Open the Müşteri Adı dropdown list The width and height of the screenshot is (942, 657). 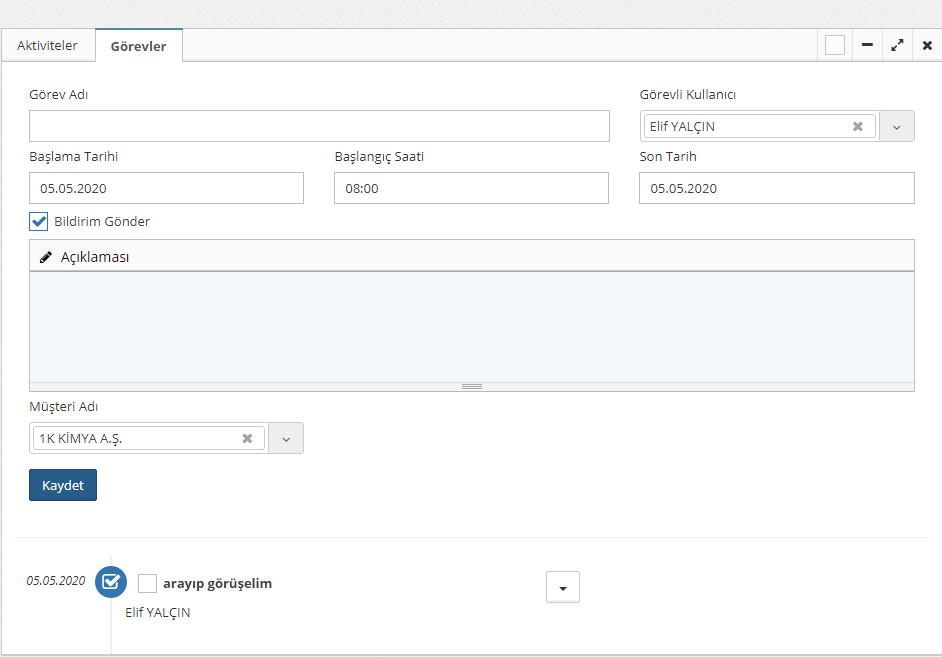tap(285, 439)
